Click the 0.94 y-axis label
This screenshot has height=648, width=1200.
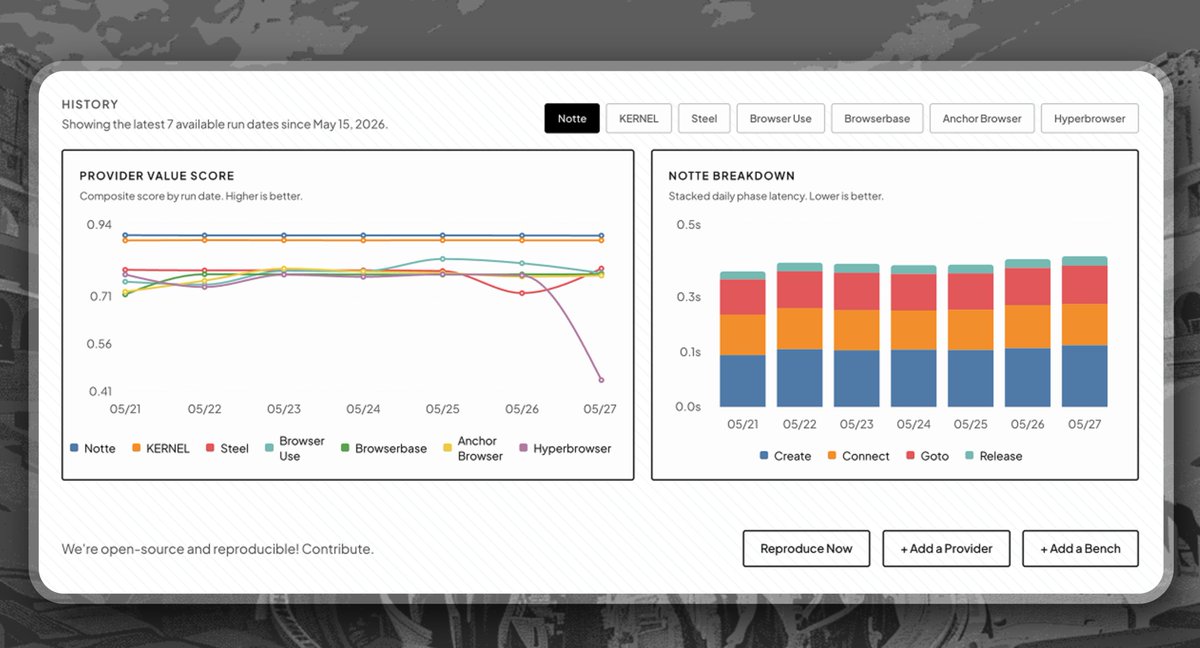[99, 225]
